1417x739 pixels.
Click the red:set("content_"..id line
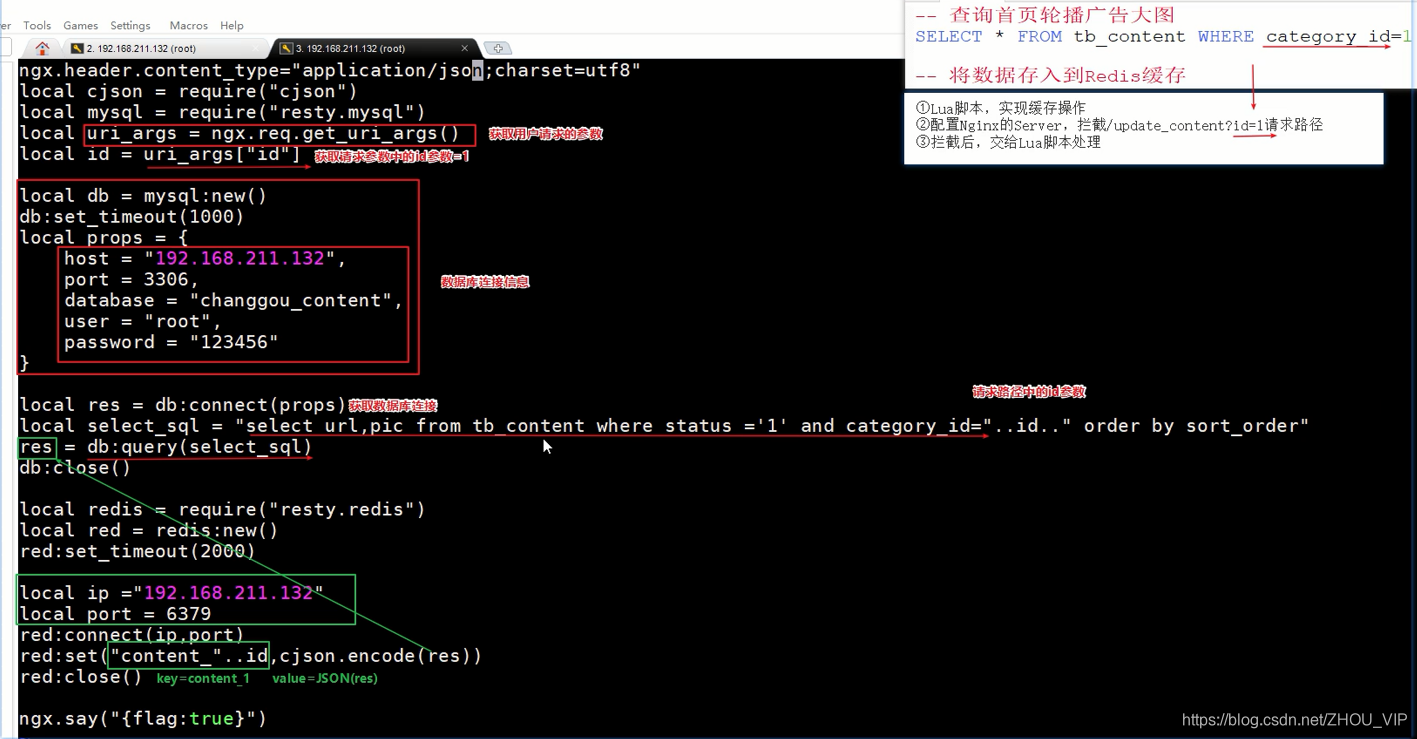tap(251, 656)
